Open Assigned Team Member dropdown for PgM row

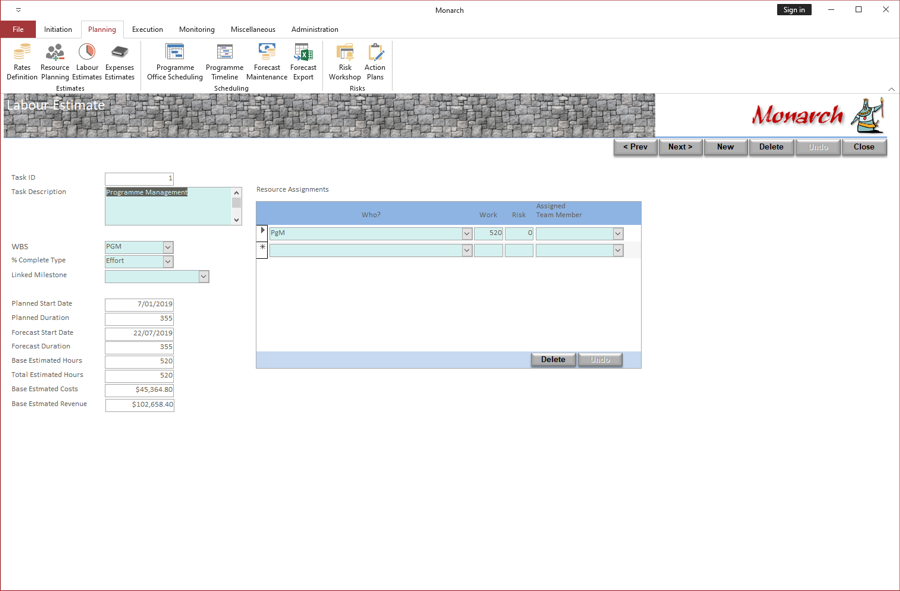(x=618, y=234)
